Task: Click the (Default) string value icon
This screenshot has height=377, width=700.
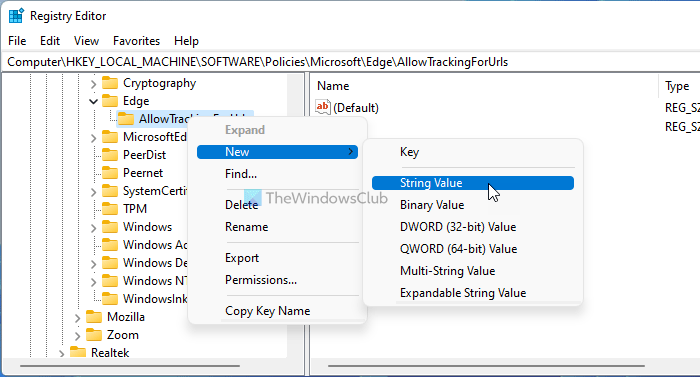Action: pos(323,107)
